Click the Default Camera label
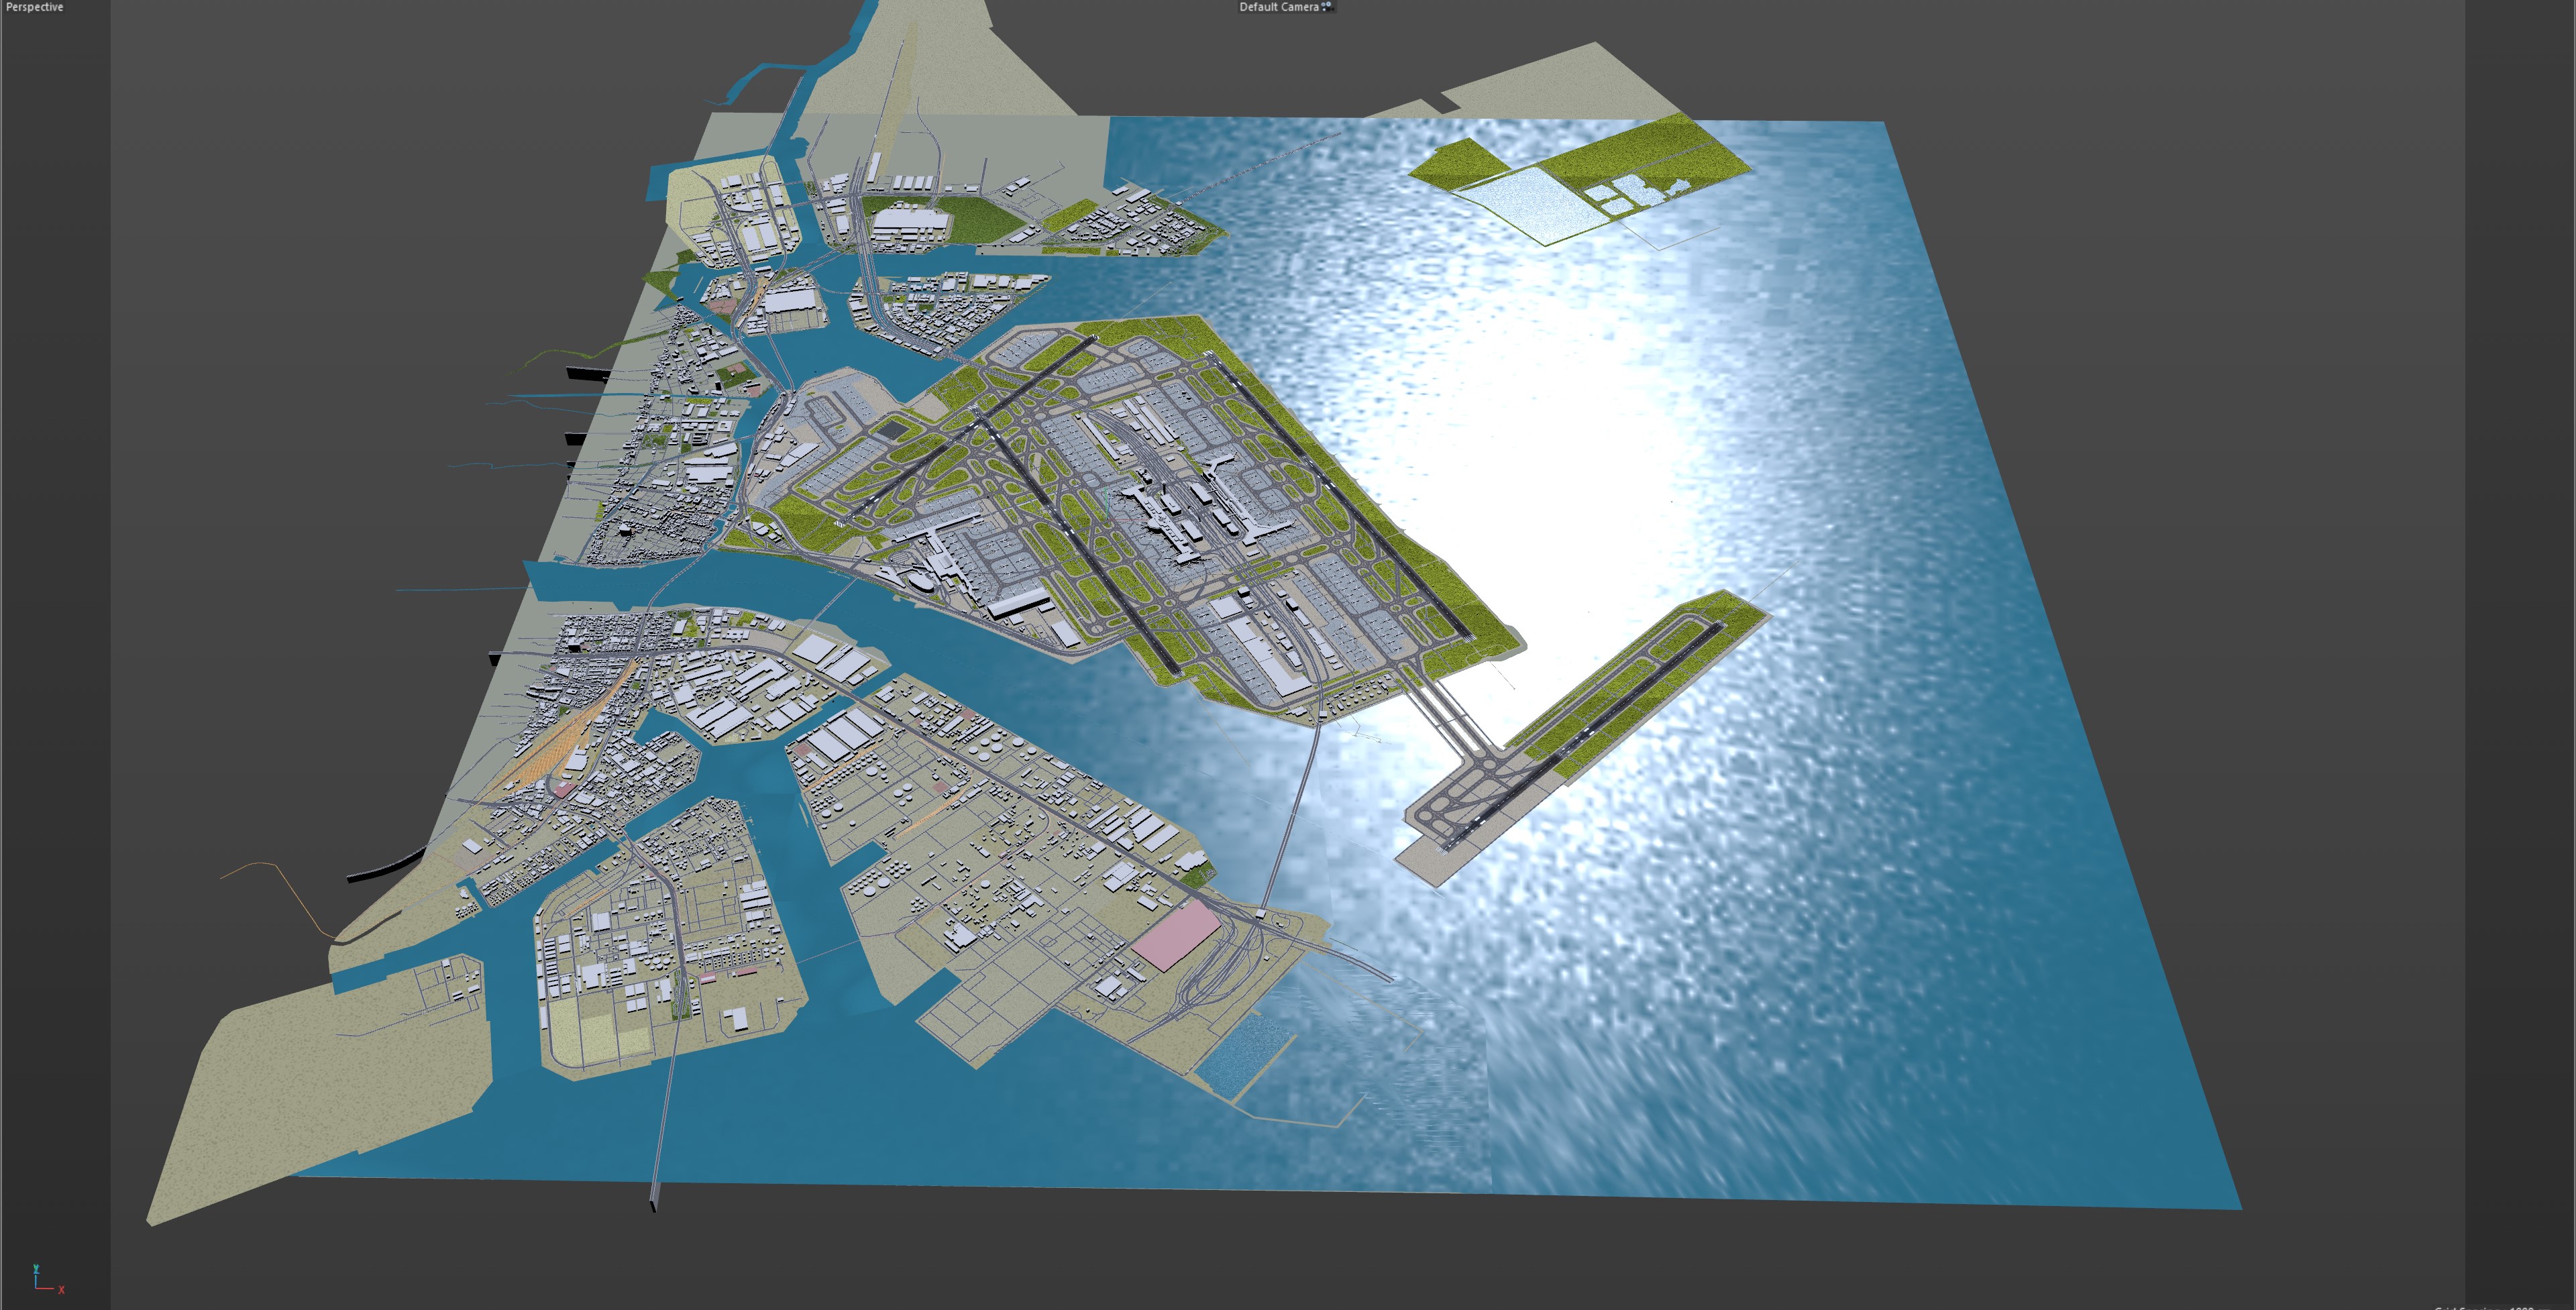 click(x=1278, y=7)
